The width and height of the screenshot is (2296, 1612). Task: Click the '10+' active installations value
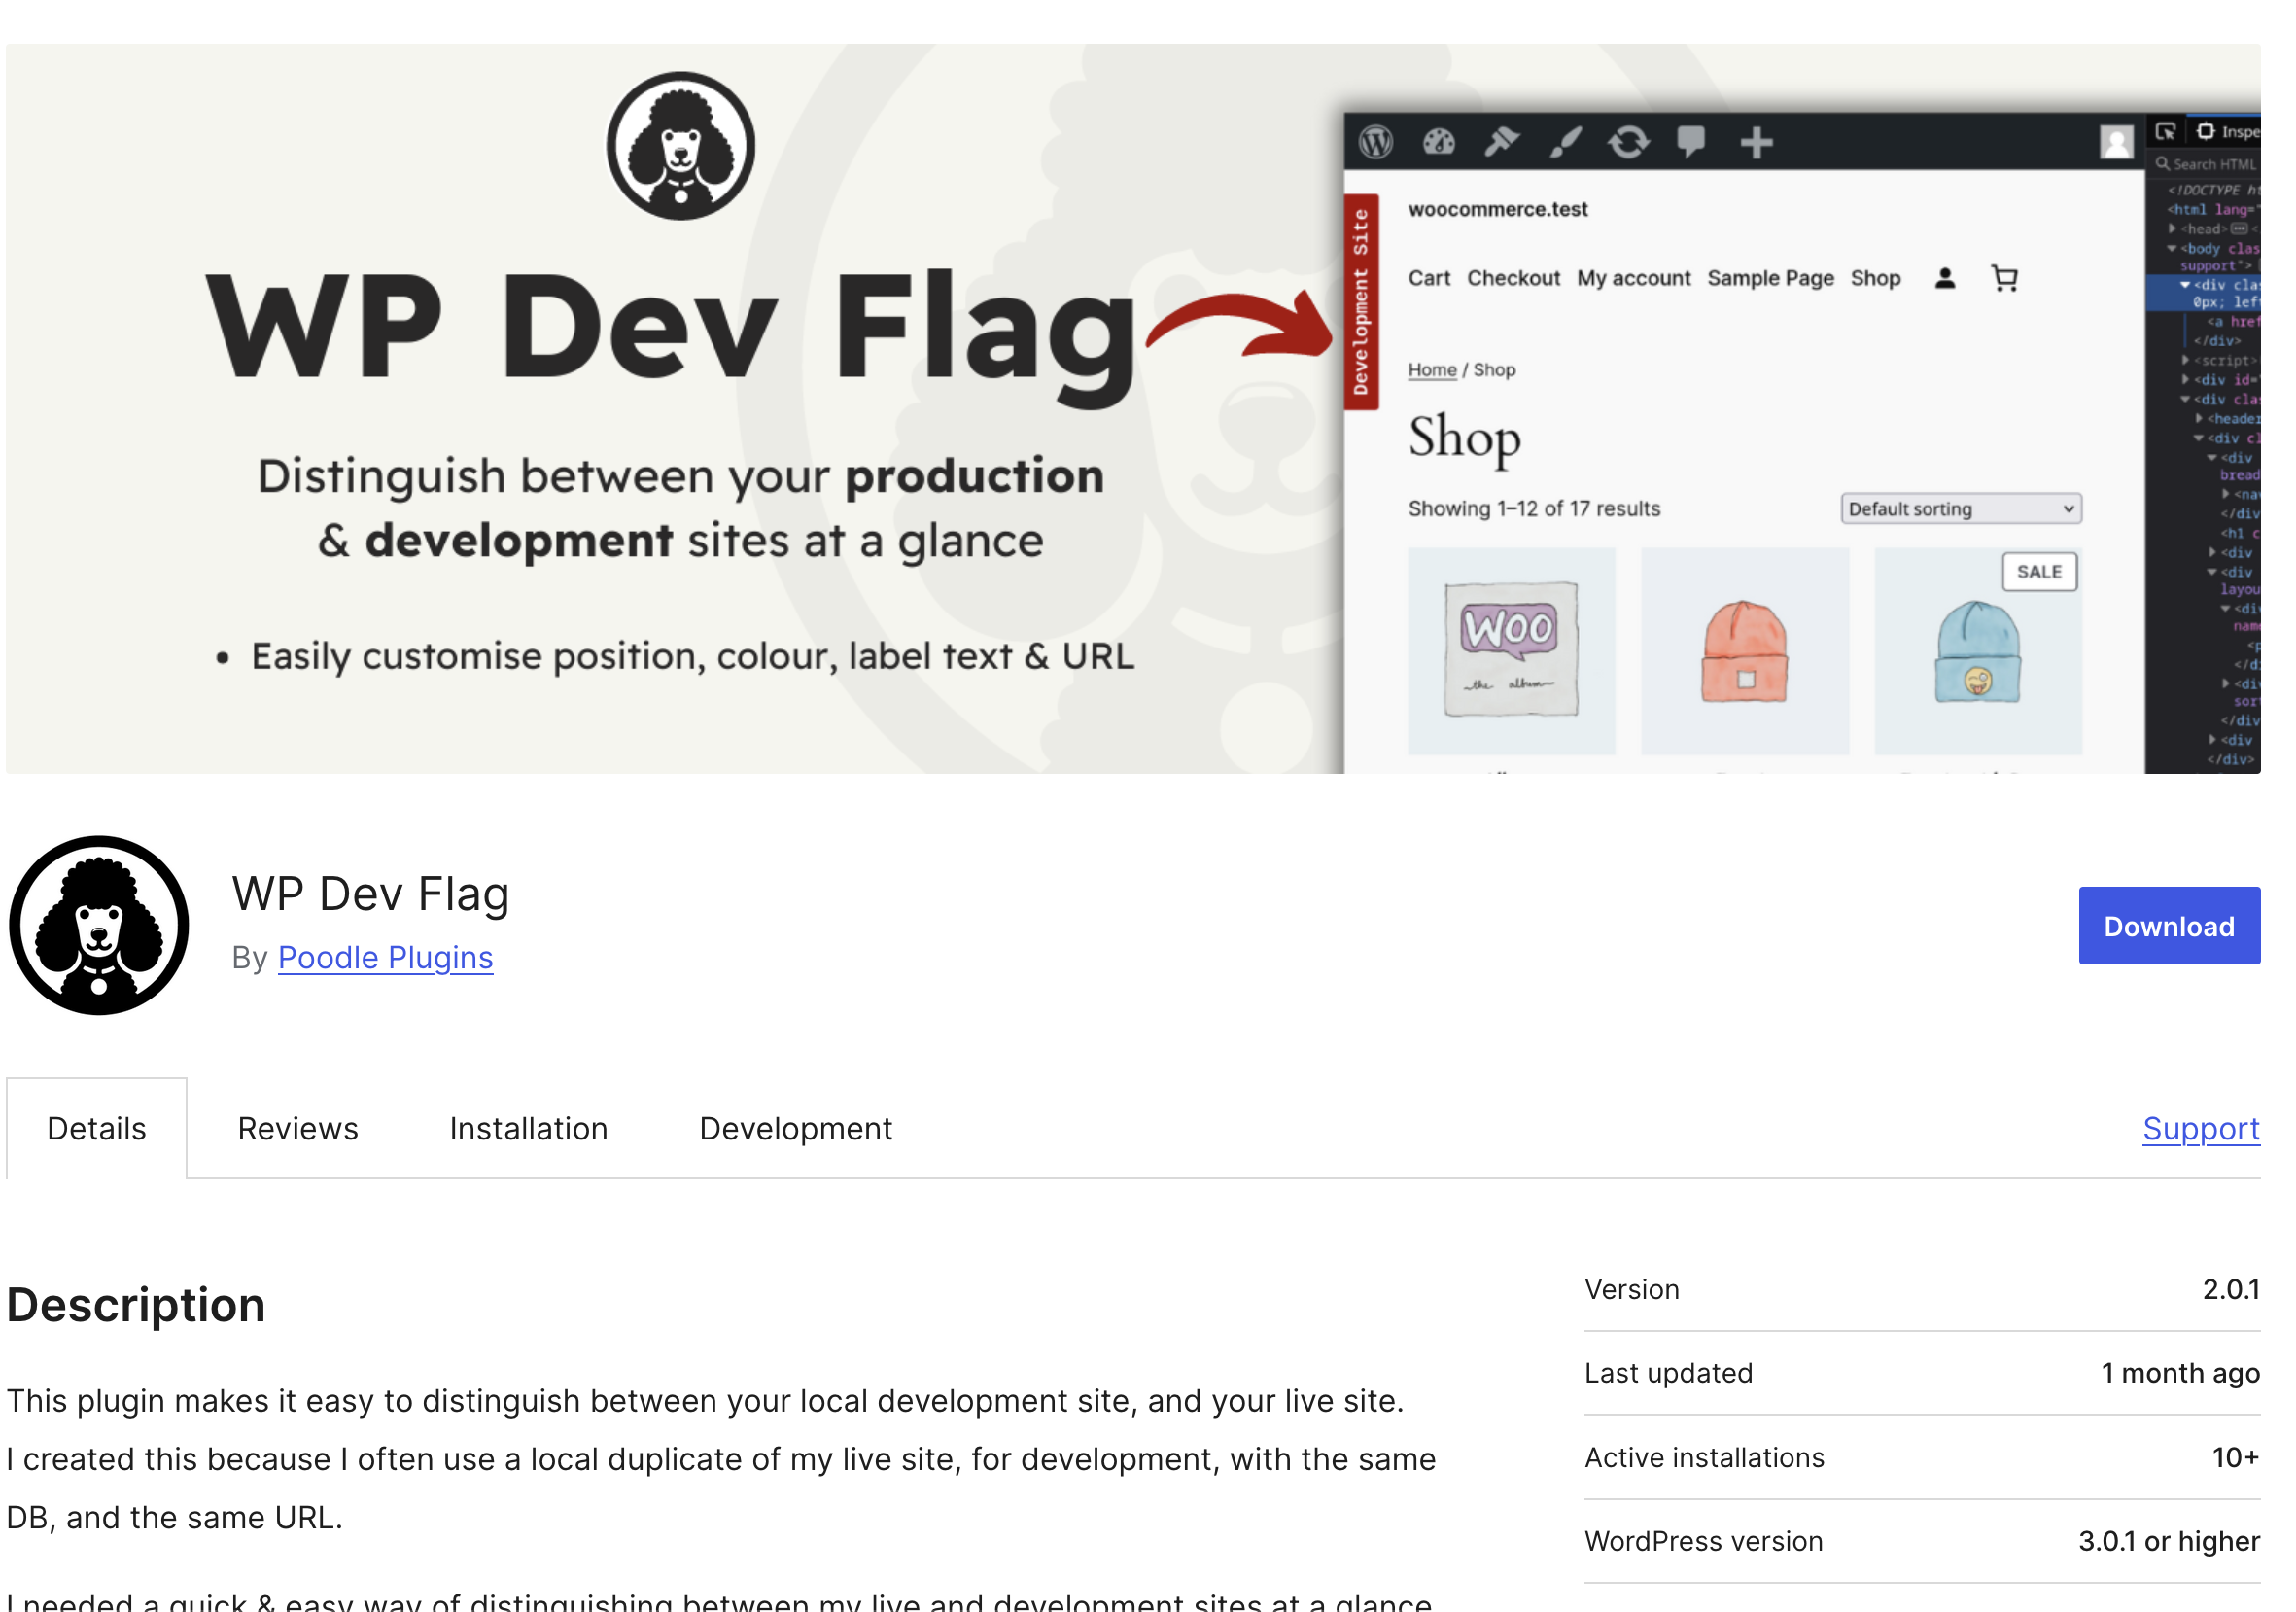[2235, 1457]
